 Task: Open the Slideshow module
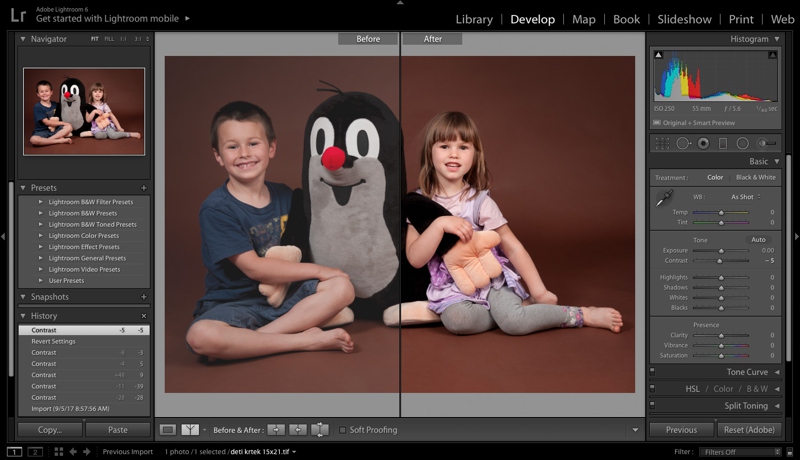(684, 19)
